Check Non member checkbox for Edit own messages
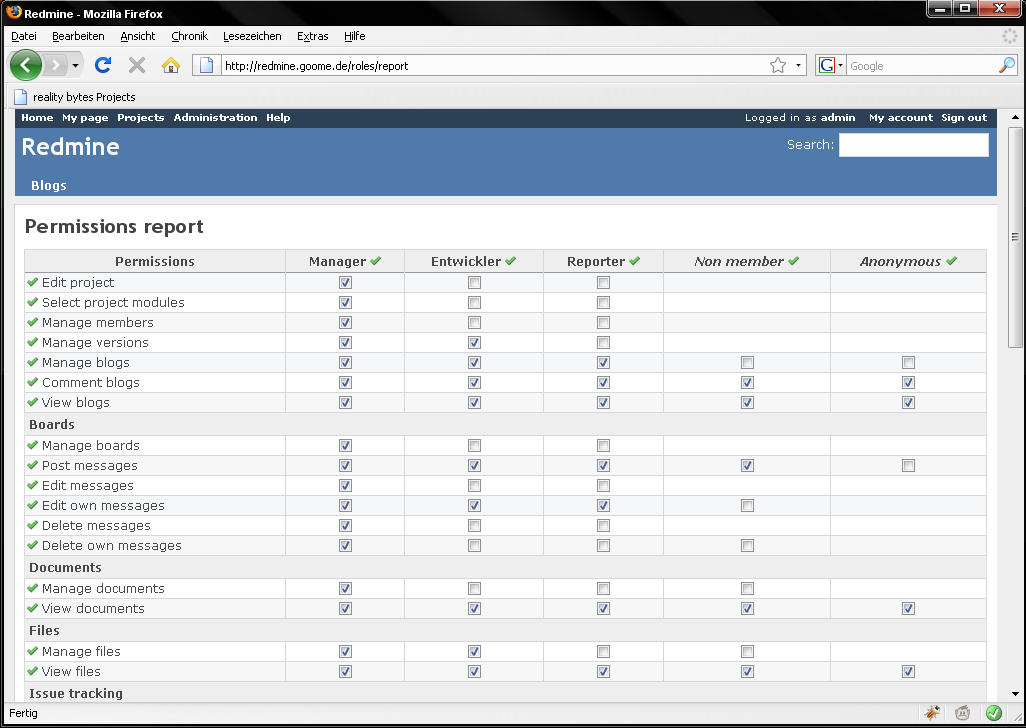This screenshot has height=728, width=1026. pos(747,506)
